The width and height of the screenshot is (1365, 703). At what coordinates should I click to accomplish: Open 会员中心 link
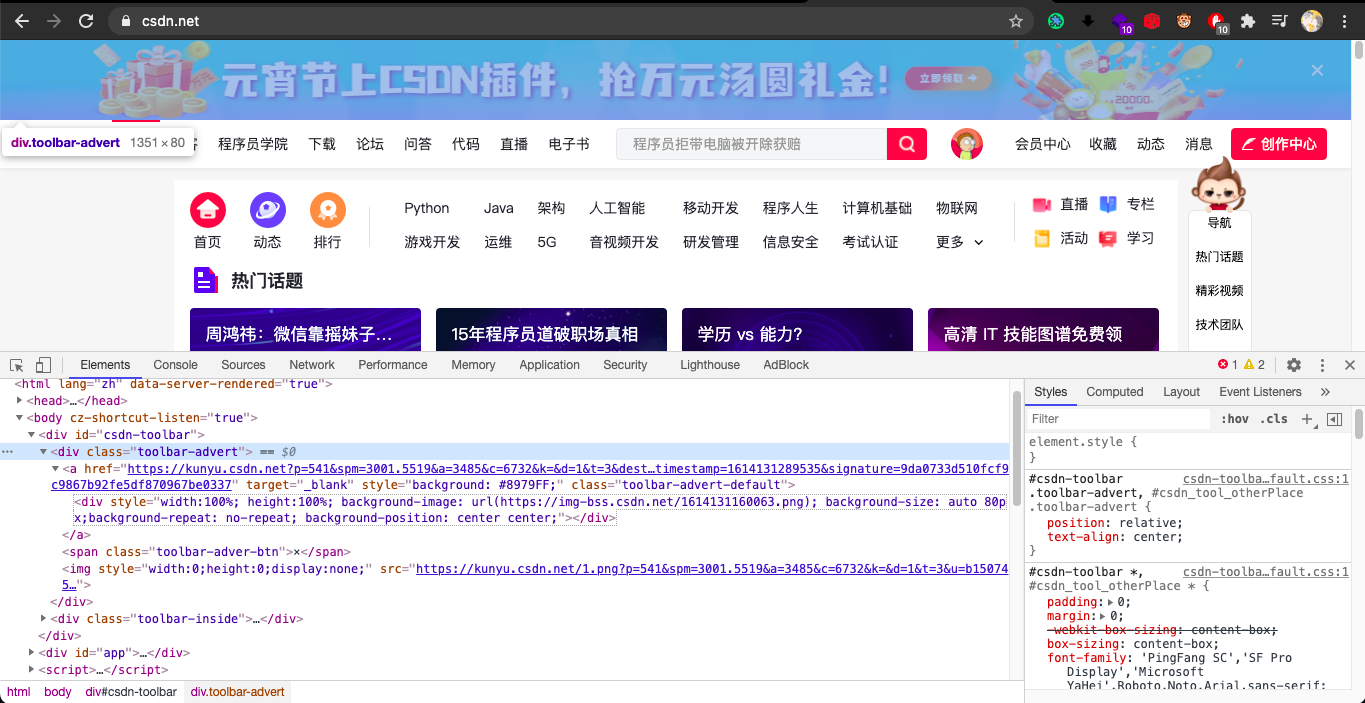1043,144
